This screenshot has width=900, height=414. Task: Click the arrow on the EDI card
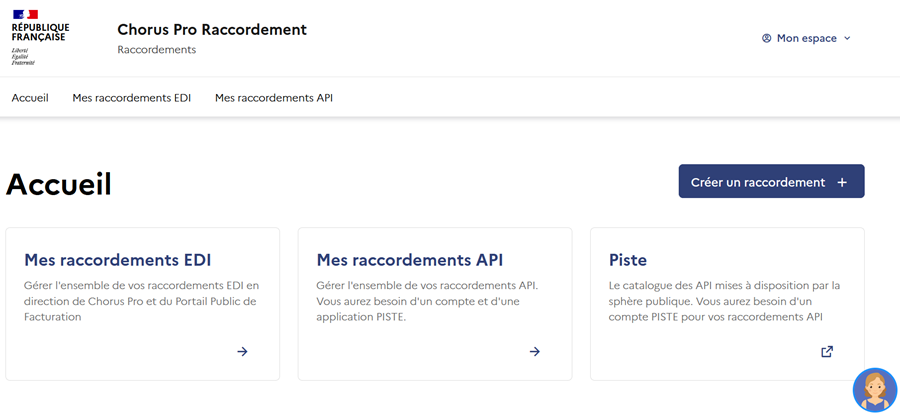pos(242,351)
